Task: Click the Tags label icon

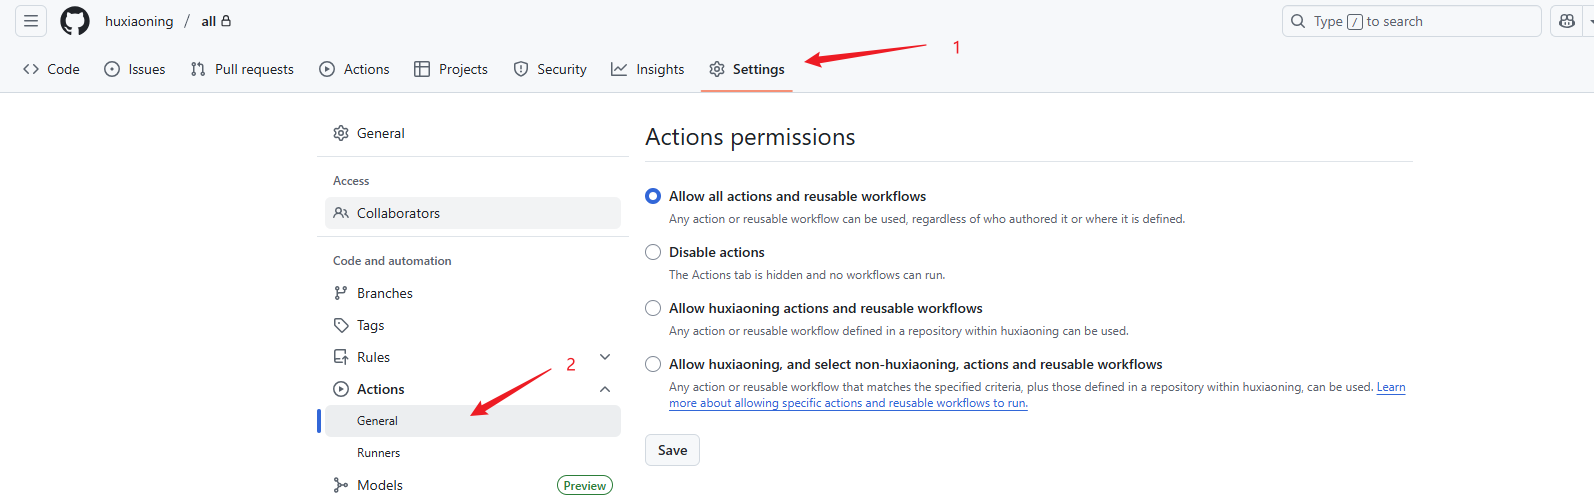Action: (341, 325)
